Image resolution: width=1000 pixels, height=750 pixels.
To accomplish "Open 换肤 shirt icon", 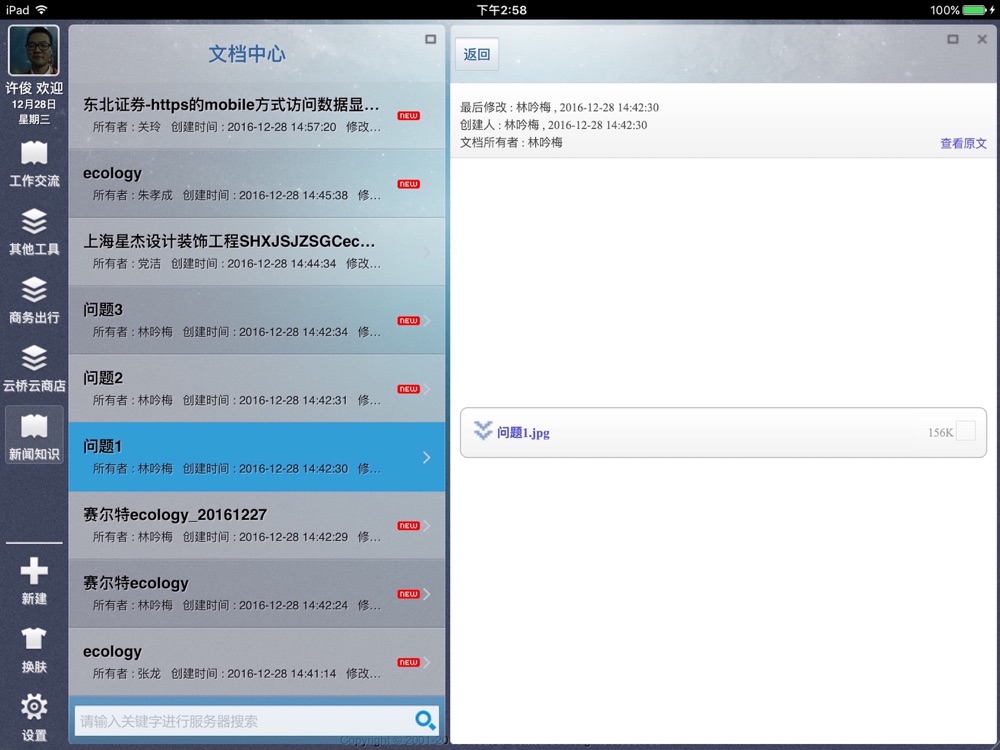I will click(x=34, y=649).
